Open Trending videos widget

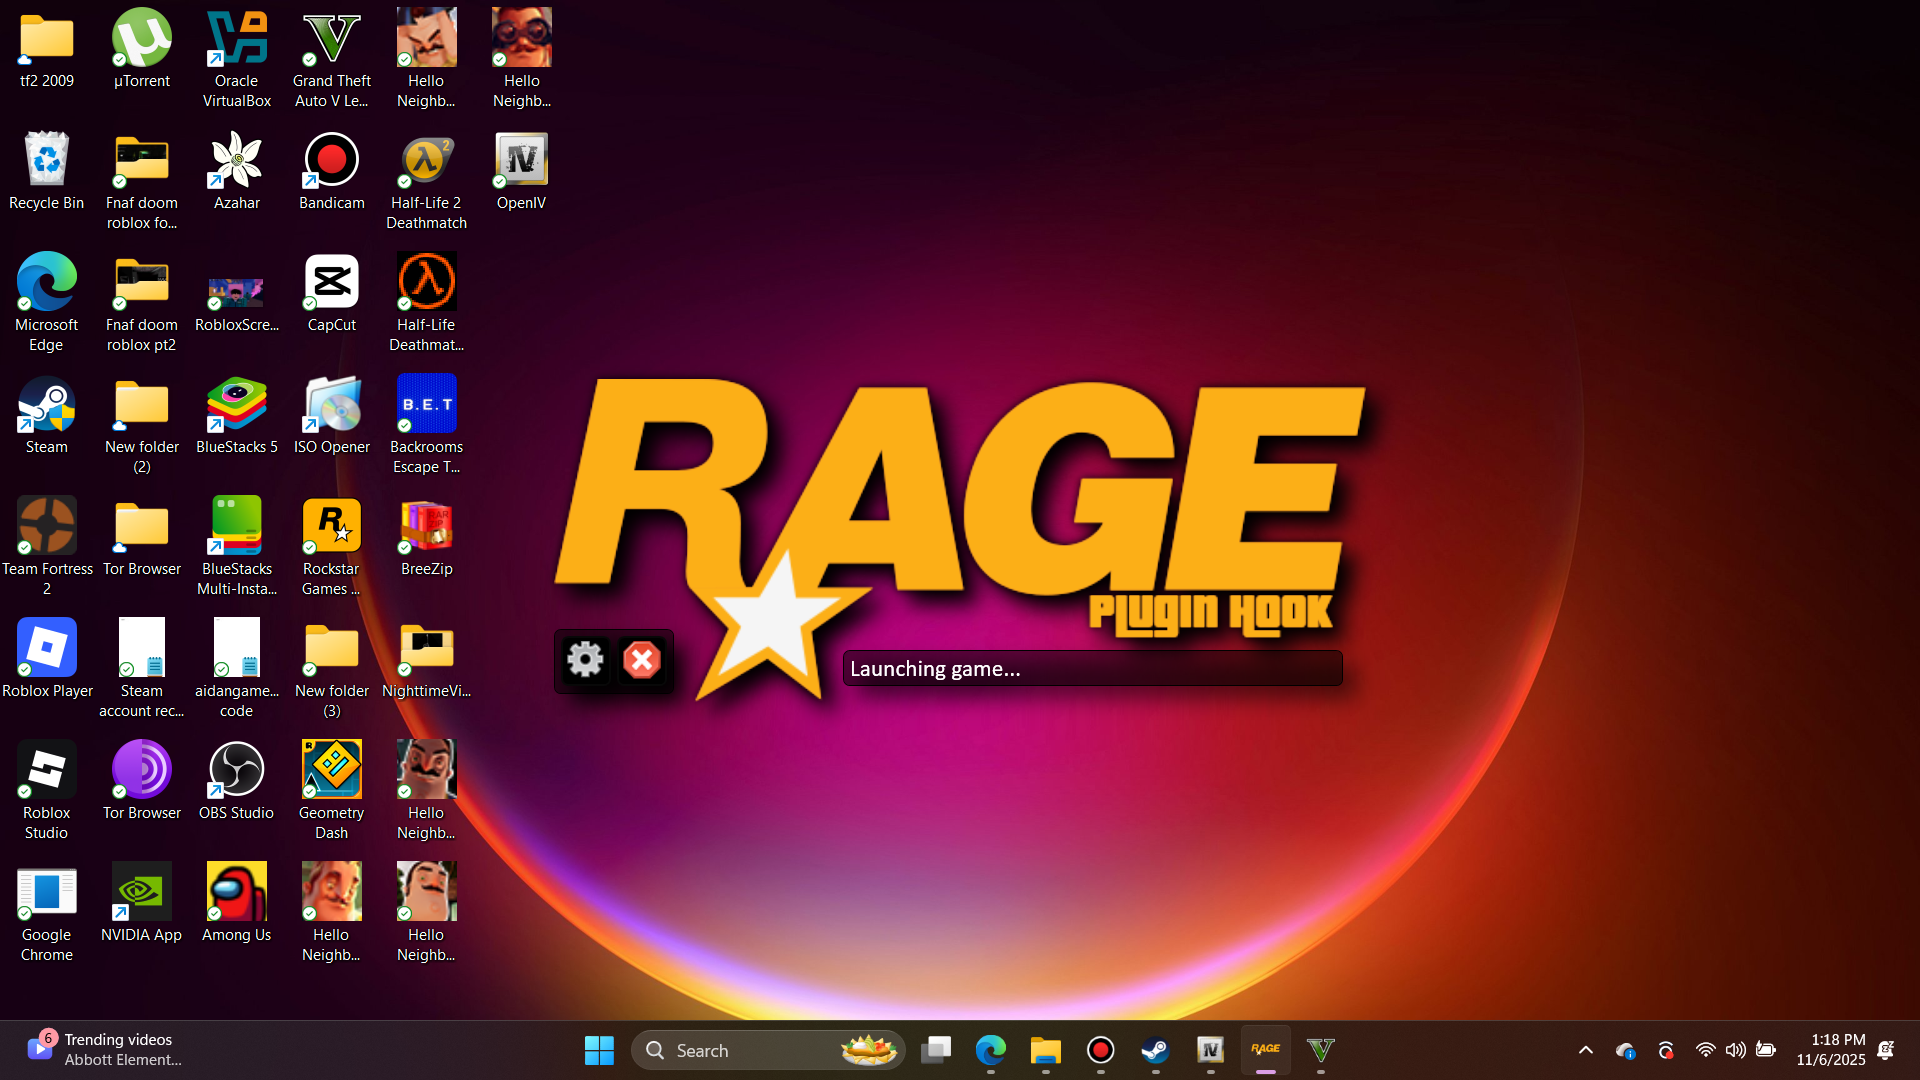tap(105, 1050)
